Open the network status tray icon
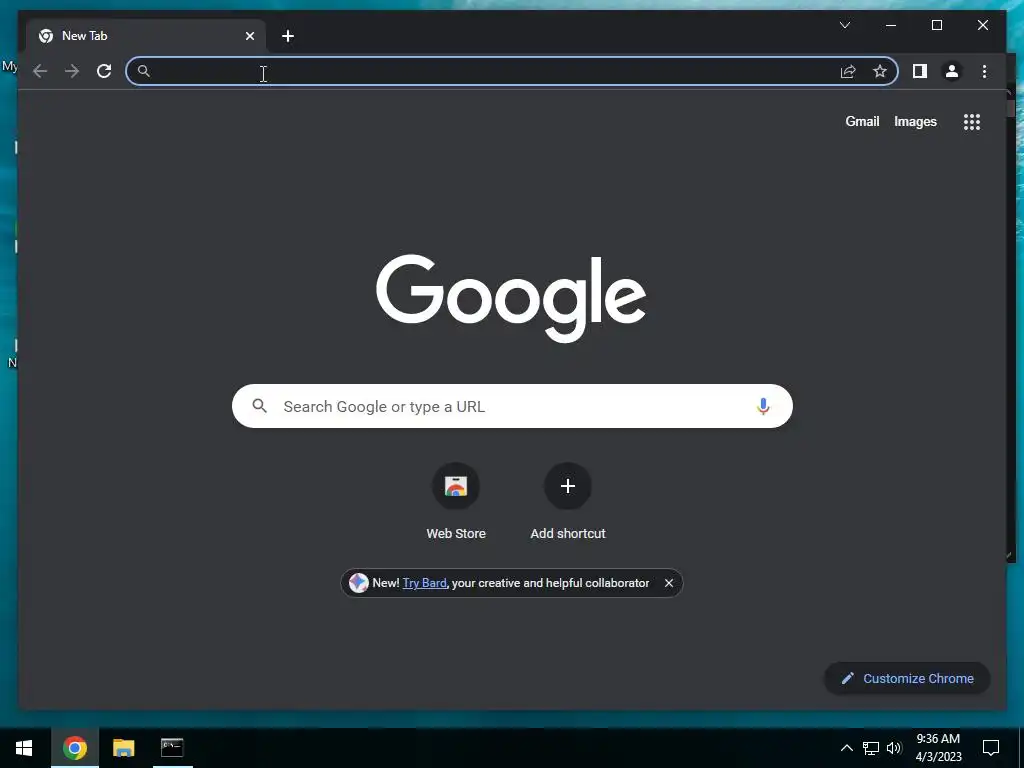The height and width of the screenshot is (768, 1024). point(871,748)
